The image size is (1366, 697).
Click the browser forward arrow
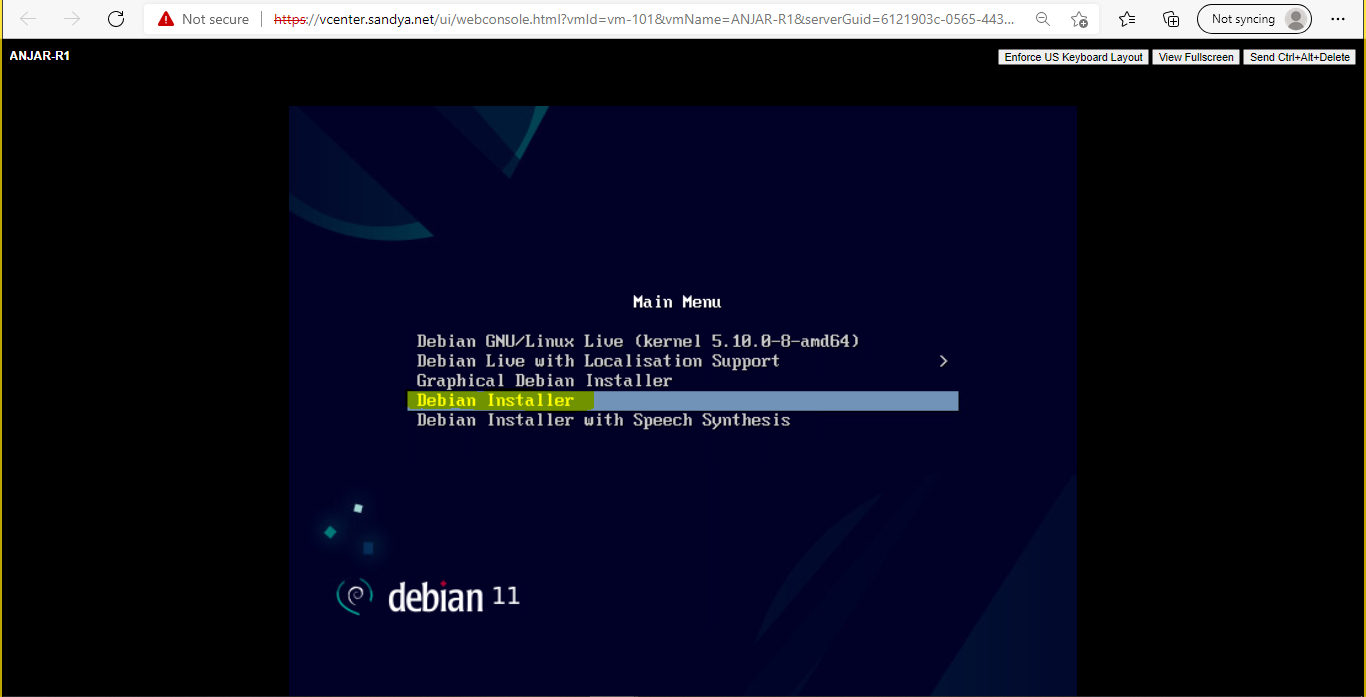[72, 19]
